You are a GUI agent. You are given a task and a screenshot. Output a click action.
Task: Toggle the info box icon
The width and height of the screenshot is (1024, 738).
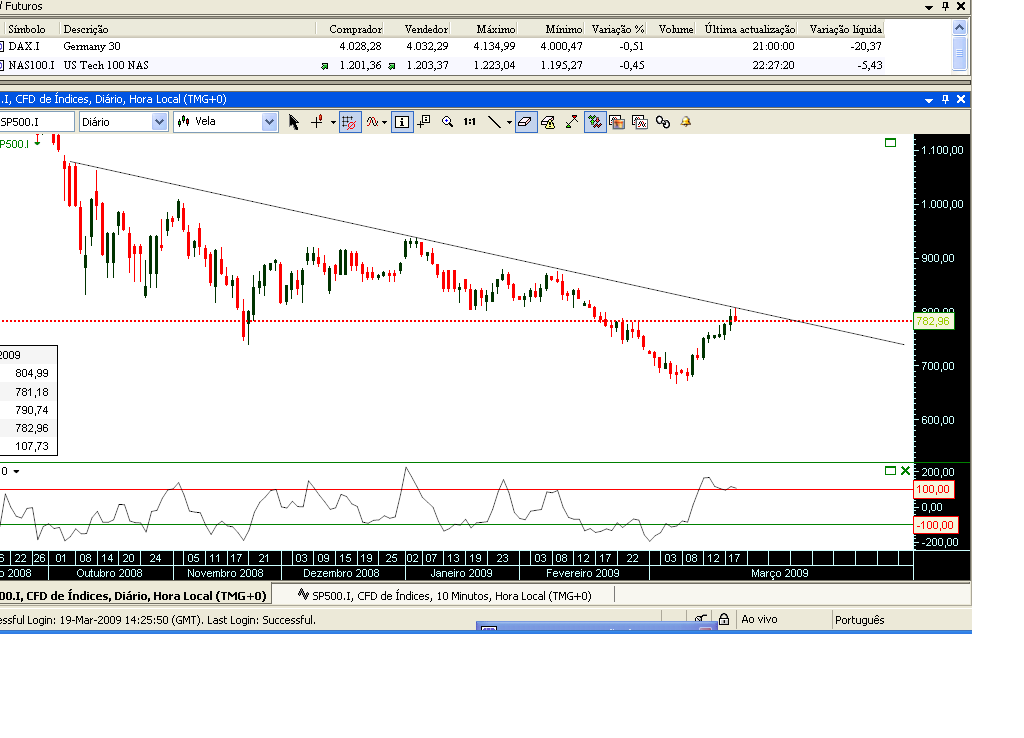402,122
